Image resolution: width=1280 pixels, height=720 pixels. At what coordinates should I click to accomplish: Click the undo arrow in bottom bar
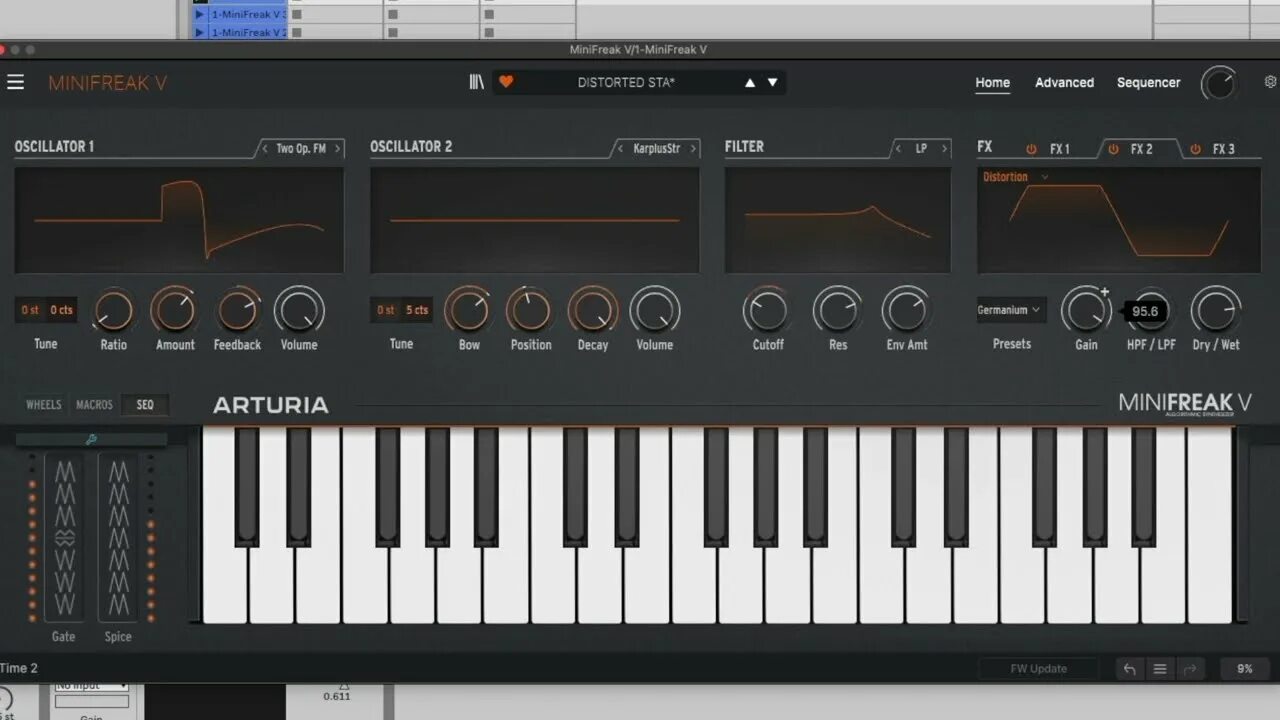pyautogui.click(x=1129, y=669)
